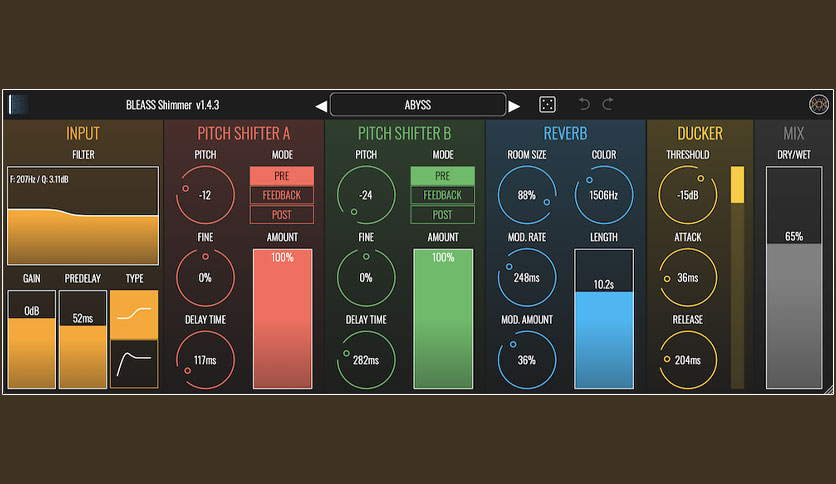Enable FEEDBACK mode for Pitch Shifter B

[443, 195]
